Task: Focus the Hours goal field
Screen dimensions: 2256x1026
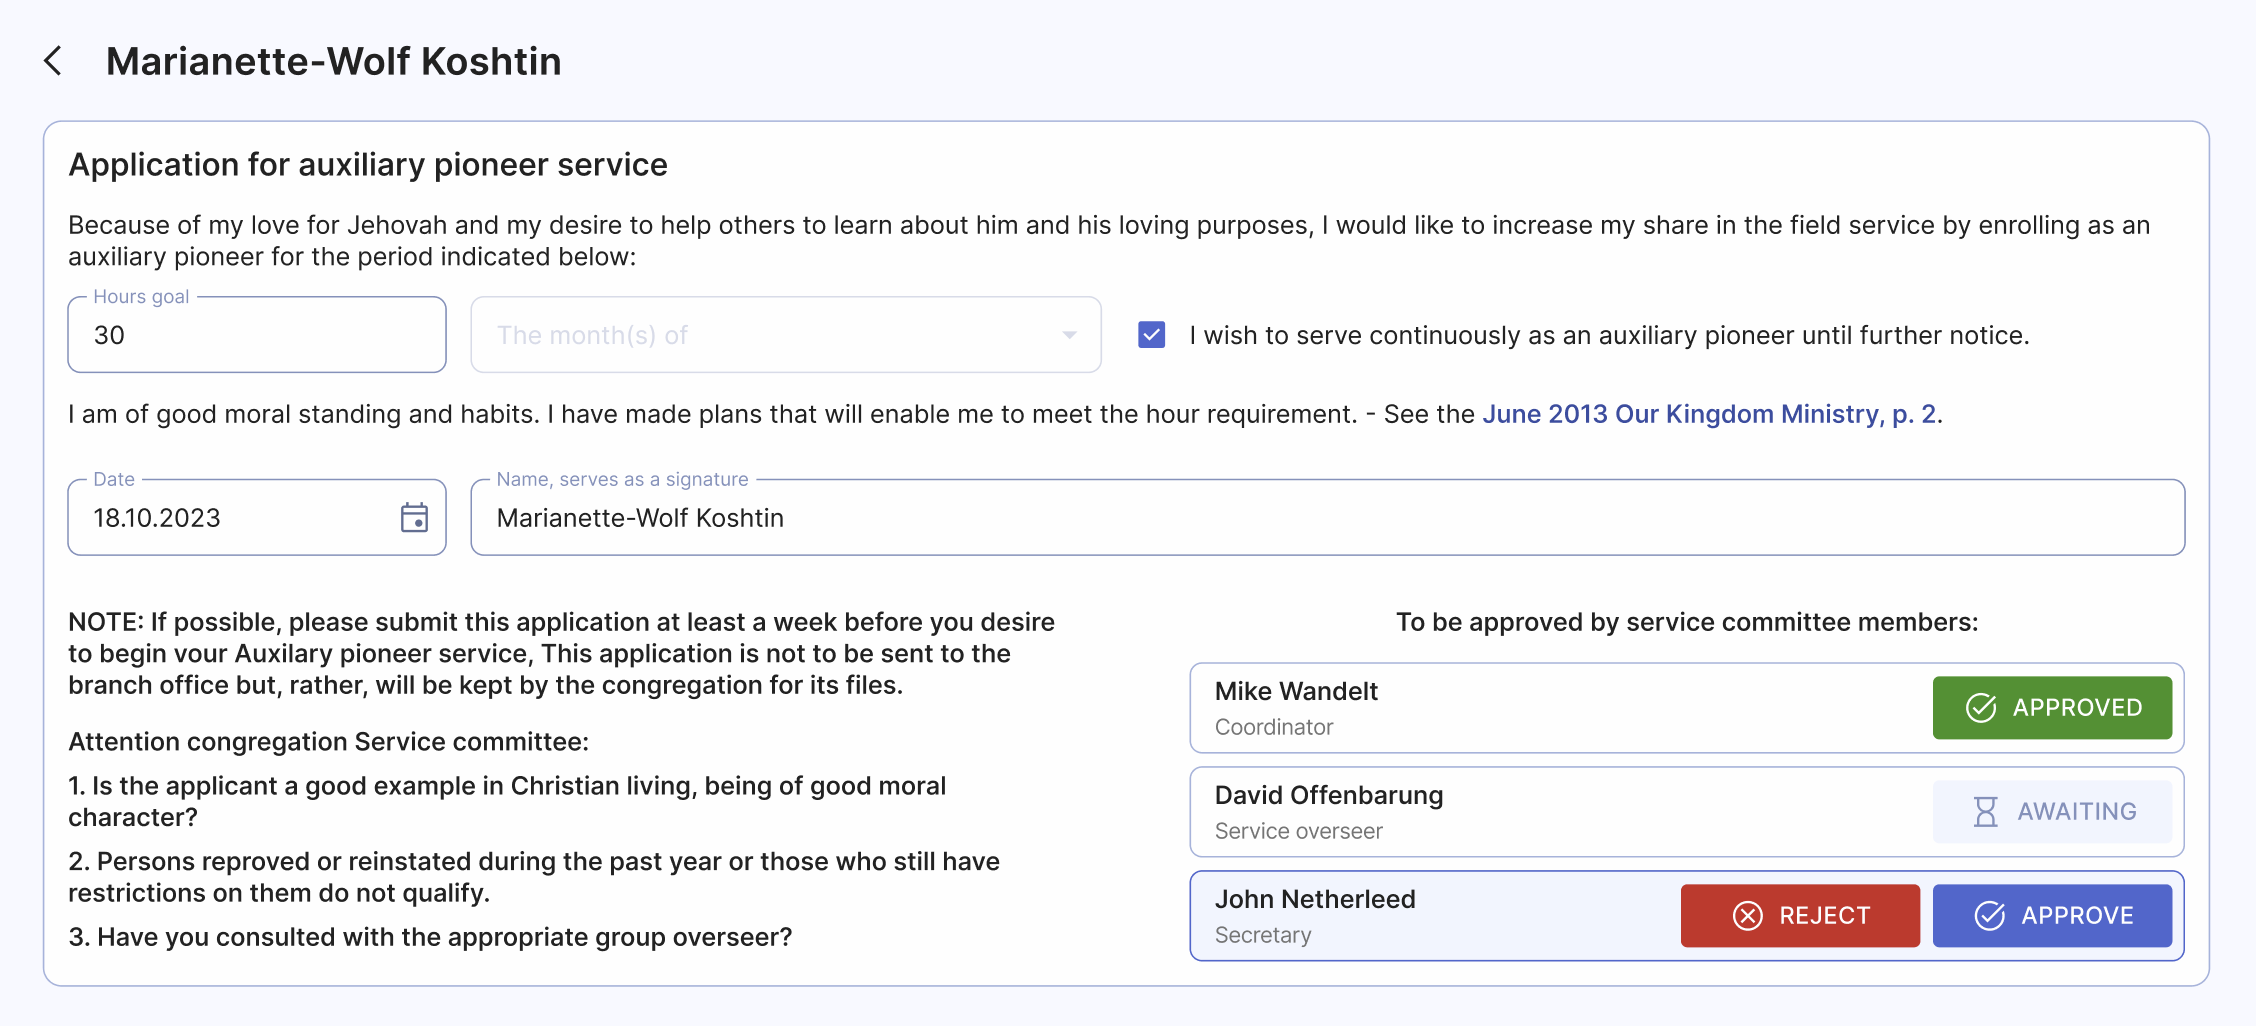Action: pos(256,335)
